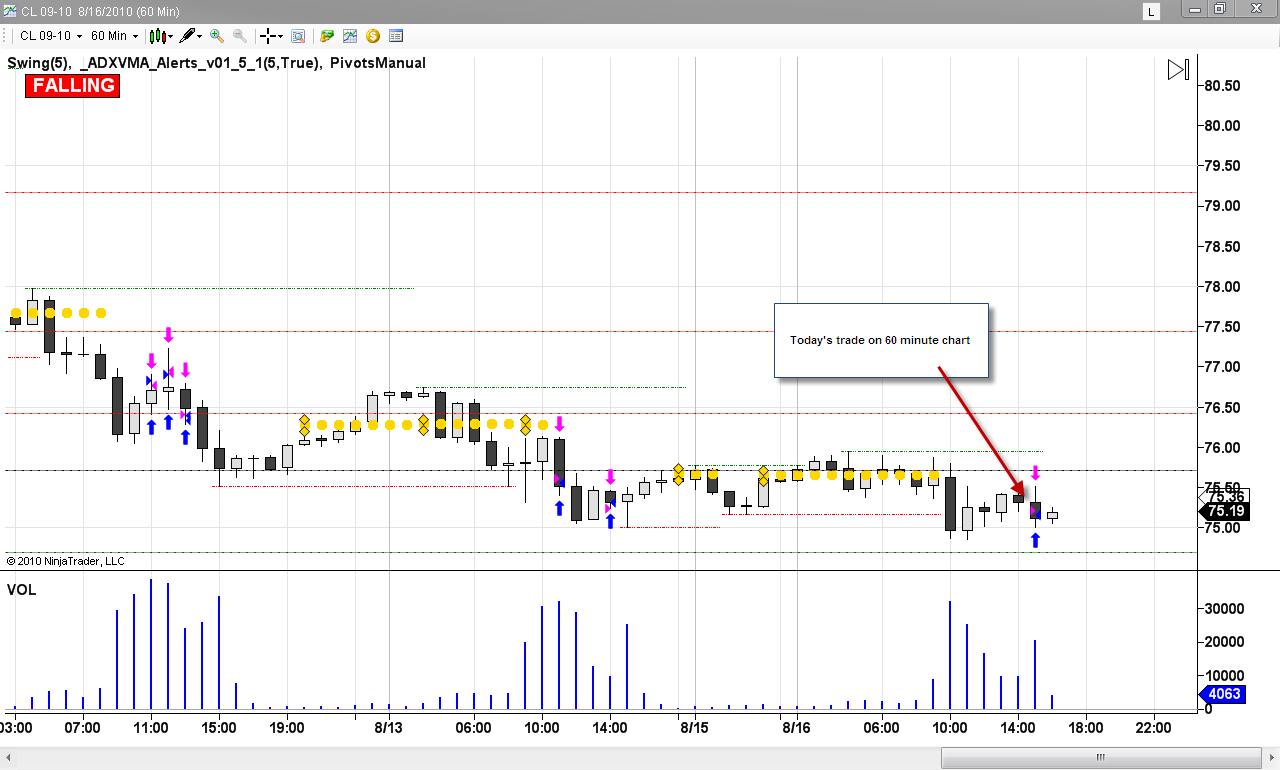This screenshot has width=1280, height=770.
Task: Click the VOL panel label
Action: 22,590
